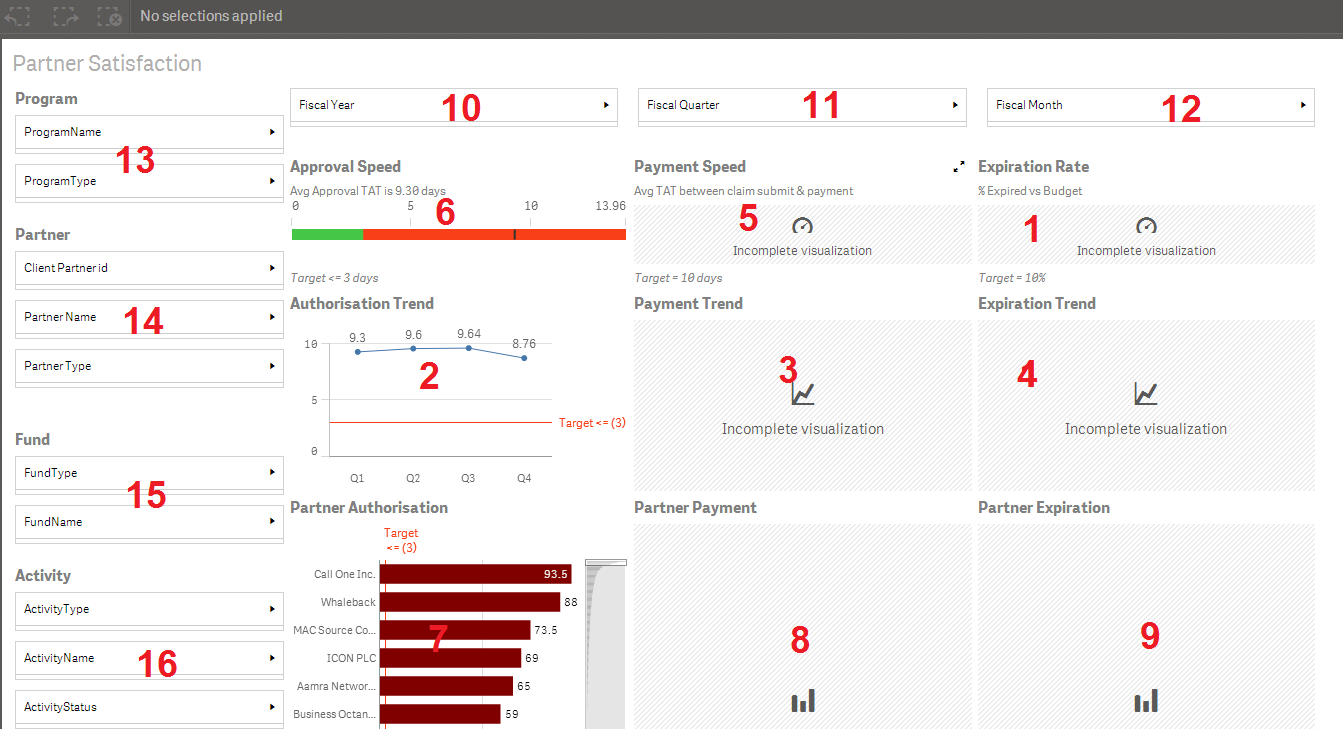Image resolution: width=1343 pixels, height=729 pixels.
Task: Select the Aamra Networ... bar
Action: coord(446,686)
